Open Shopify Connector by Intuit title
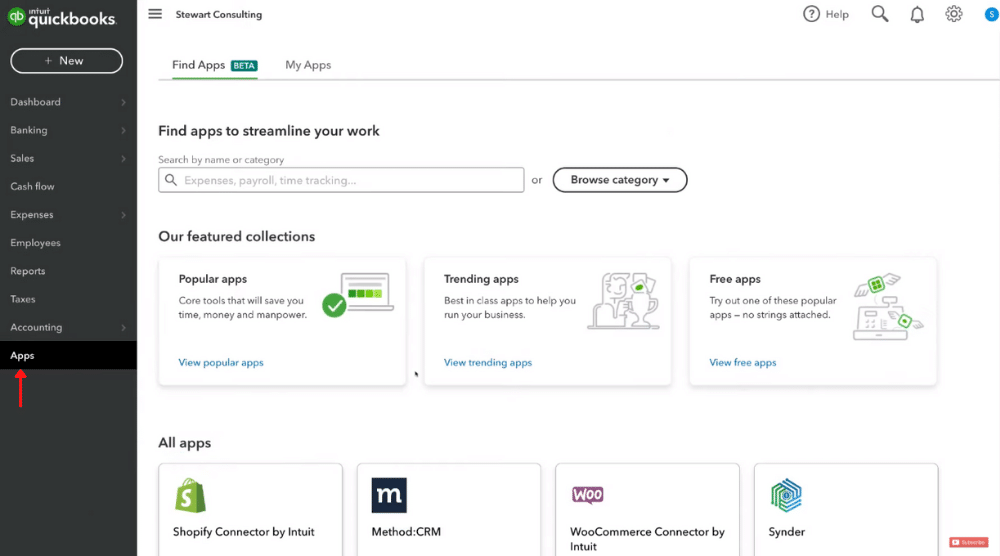Screen dimensions: 1000x556 244,532
